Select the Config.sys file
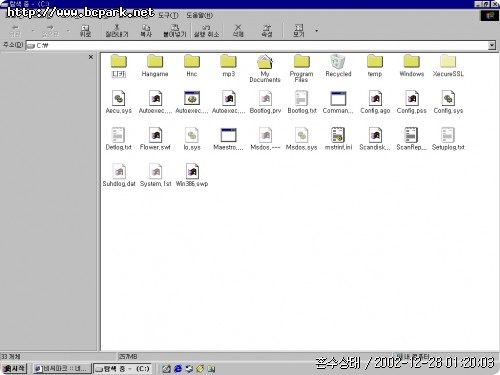 tap(448, 102)
